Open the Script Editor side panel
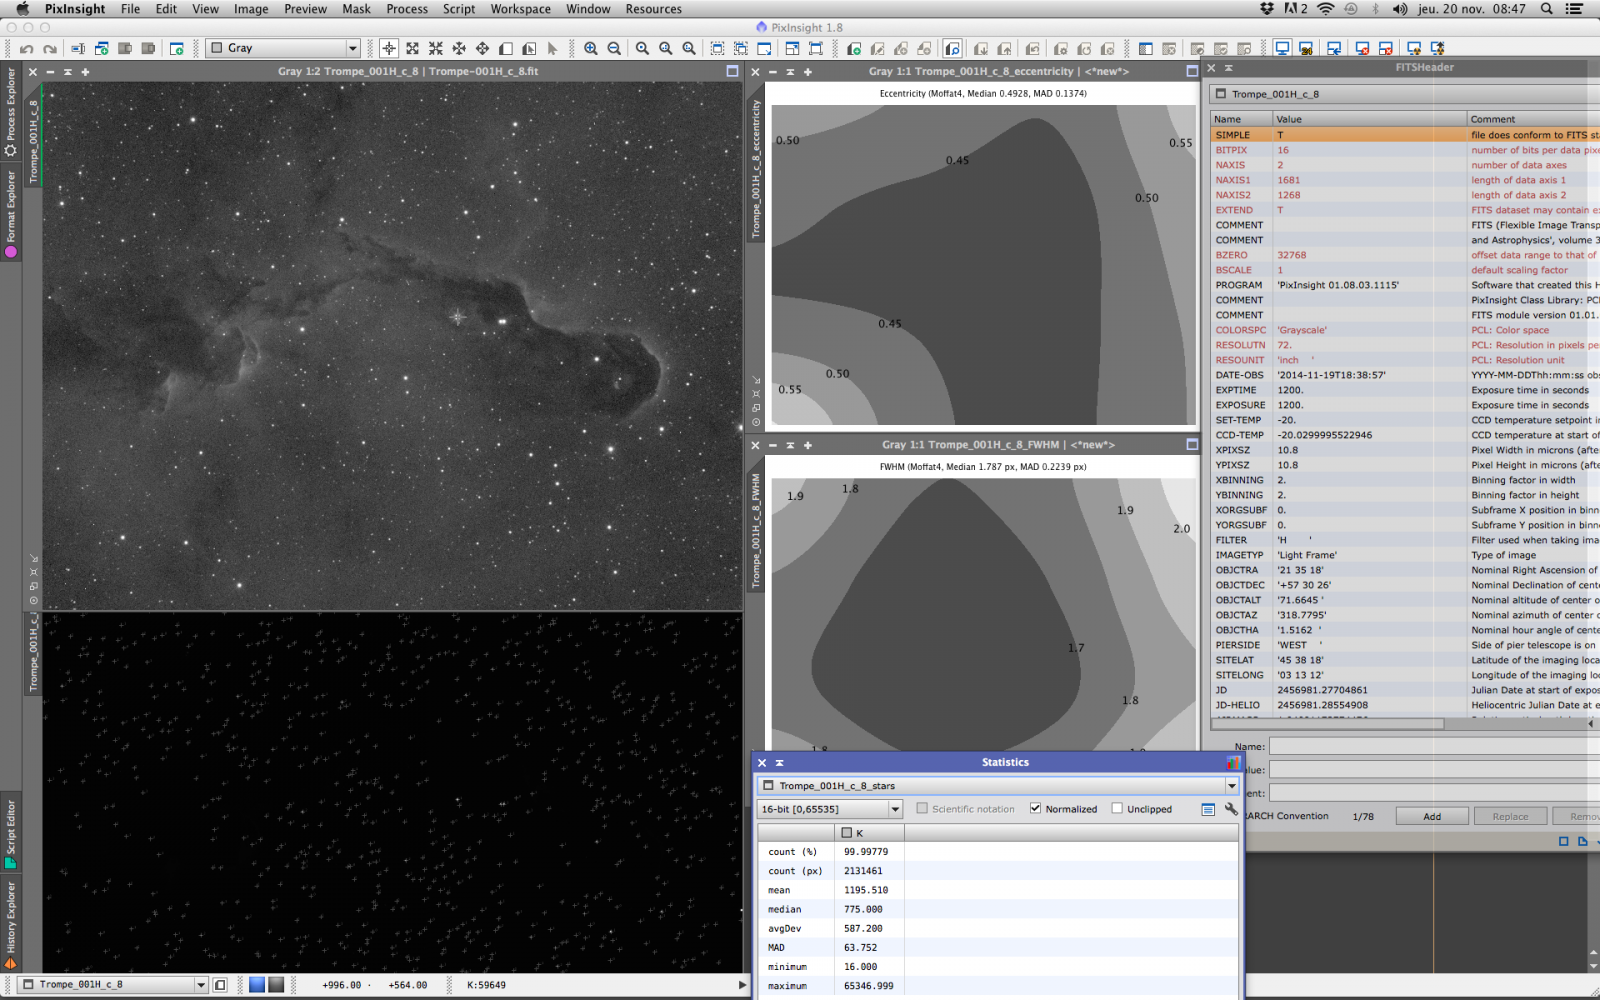This screenshot has height=1000, width=1600. [10, 833]
